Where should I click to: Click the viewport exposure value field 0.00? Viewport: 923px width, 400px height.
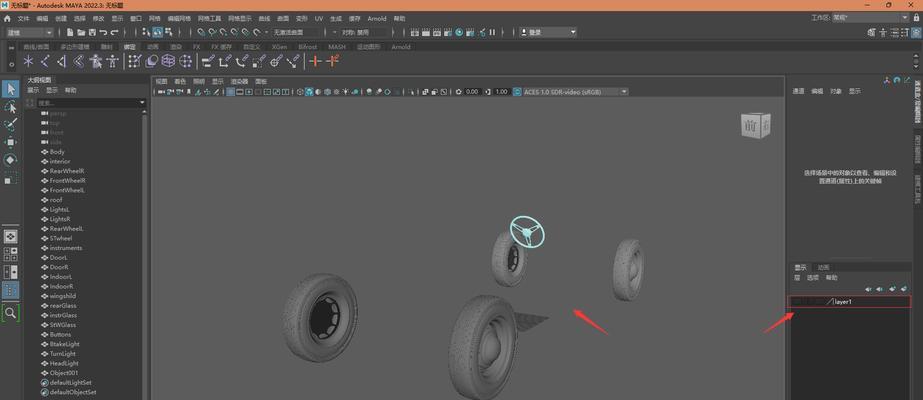[x=472, y=92]
